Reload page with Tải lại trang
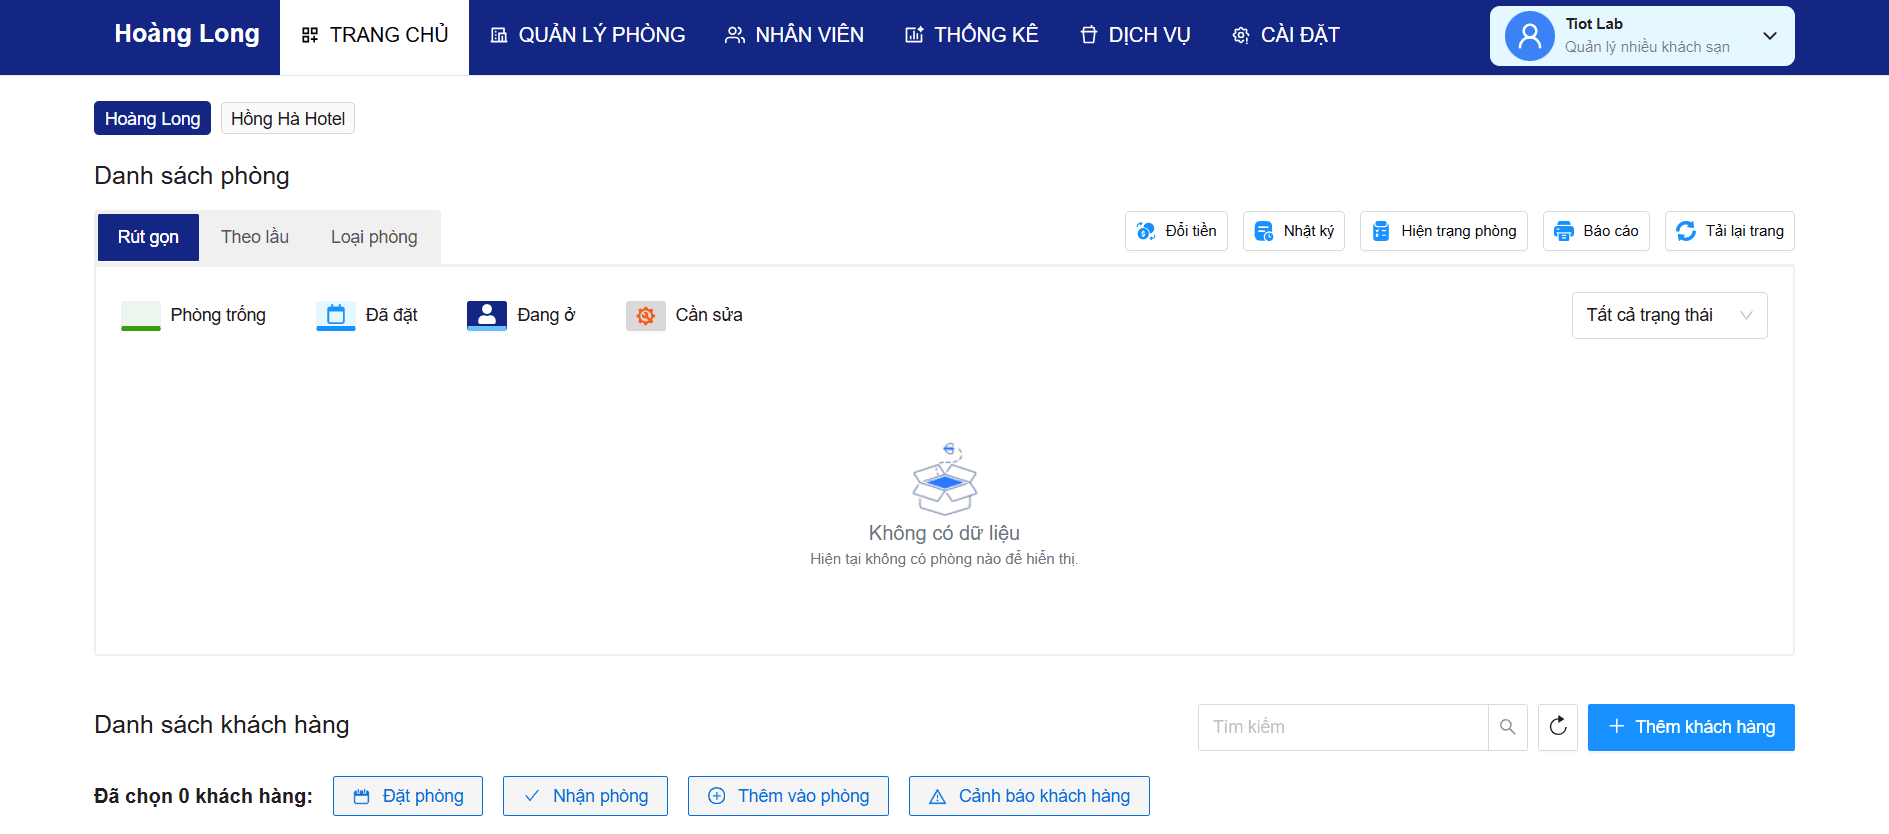1889x834 pixels. [x=1729, y=231]
